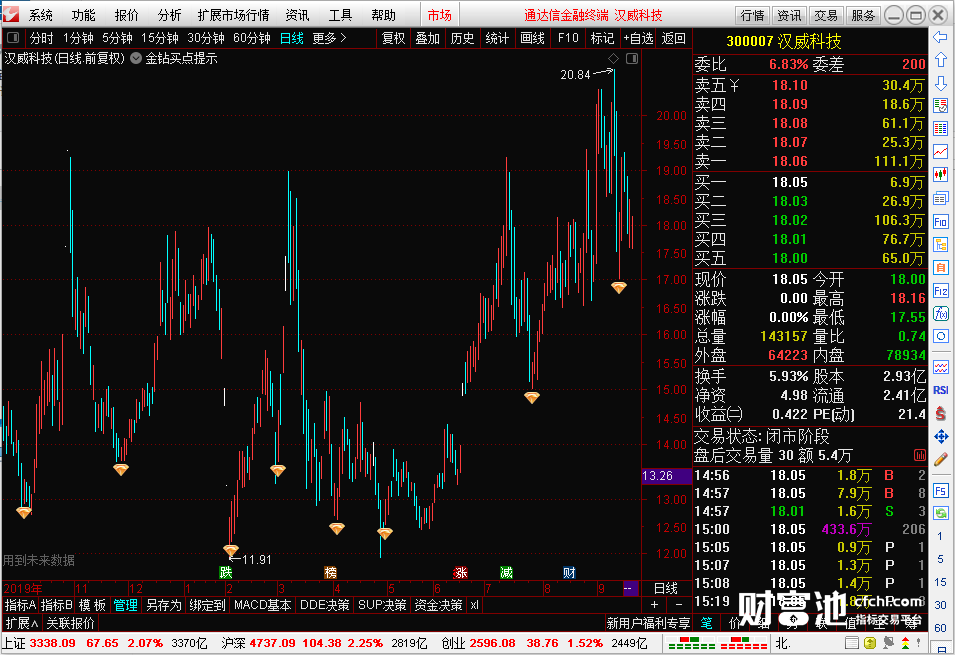The image size is (955, 655).
Task: Select the pencil drawing icon
Action: point(940,459)
